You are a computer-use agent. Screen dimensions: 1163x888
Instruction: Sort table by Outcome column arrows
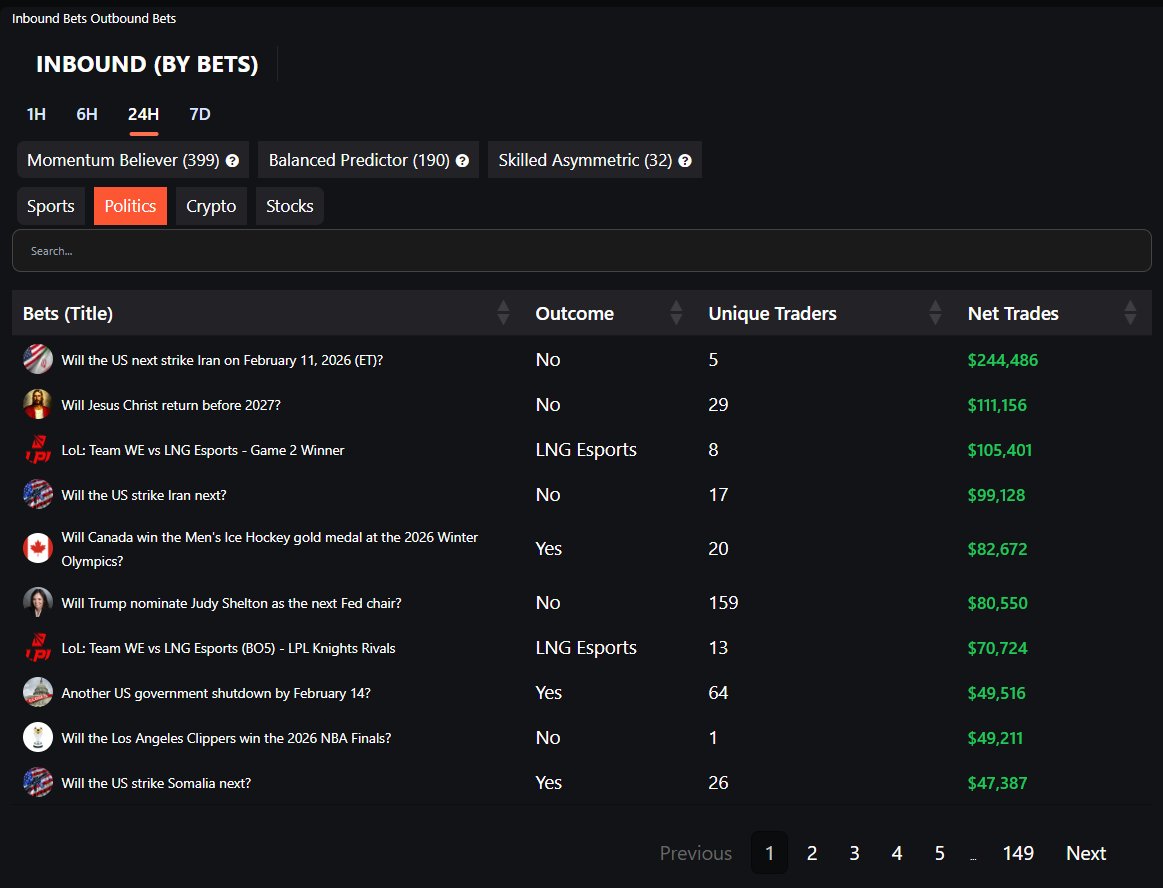coord(676,313)
